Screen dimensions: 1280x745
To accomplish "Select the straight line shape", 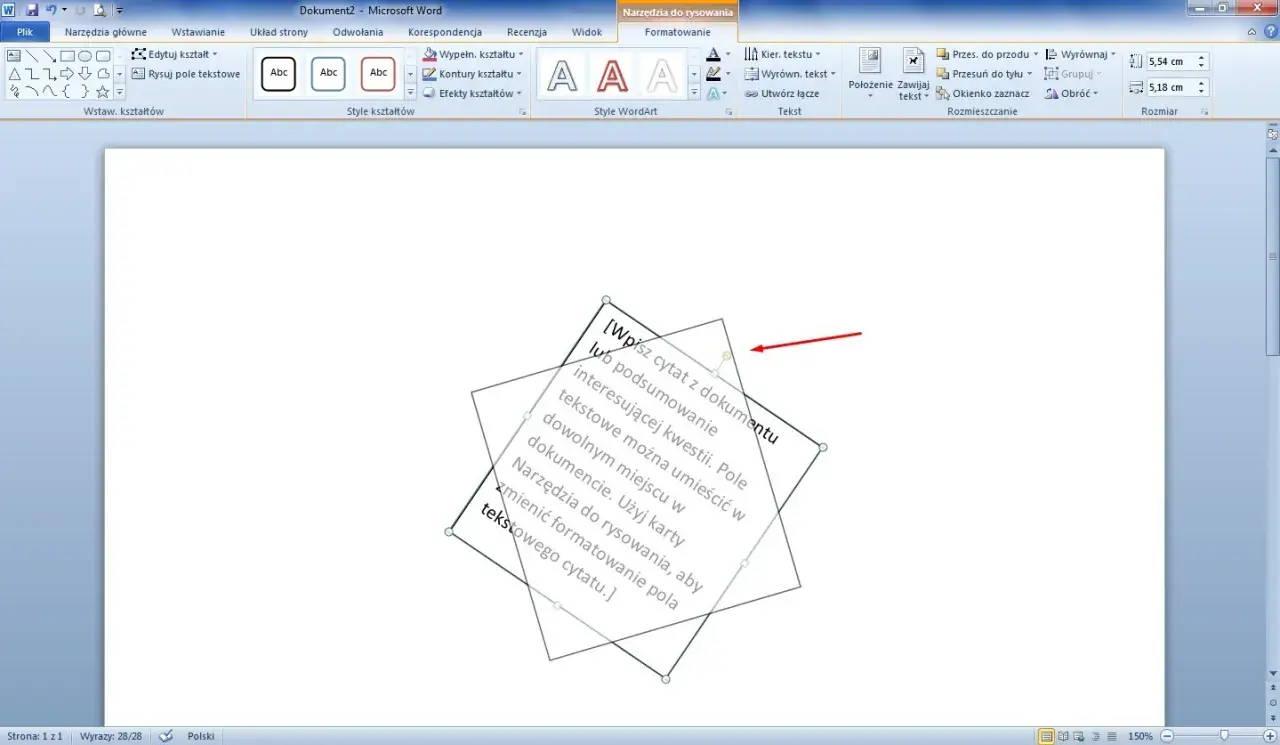I will pyautogui.click(x=32, y=56).
